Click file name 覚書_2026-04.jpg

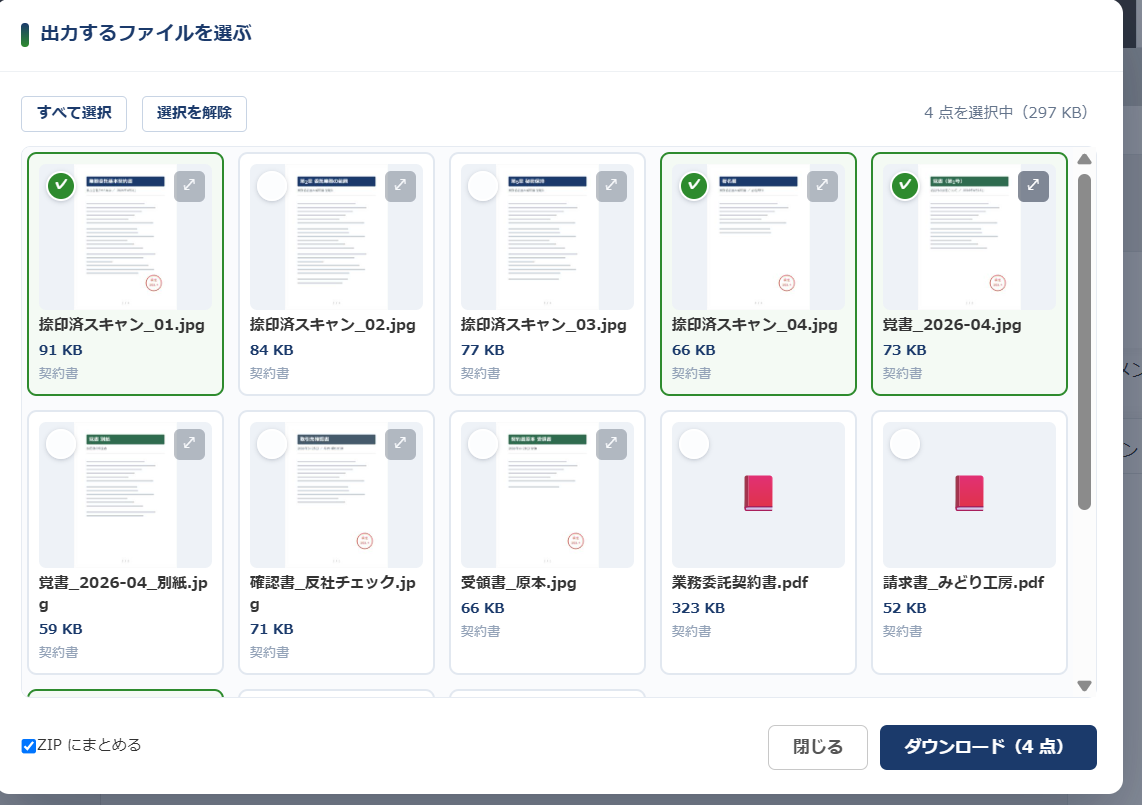pyautogui.click(x=952, y=325)
